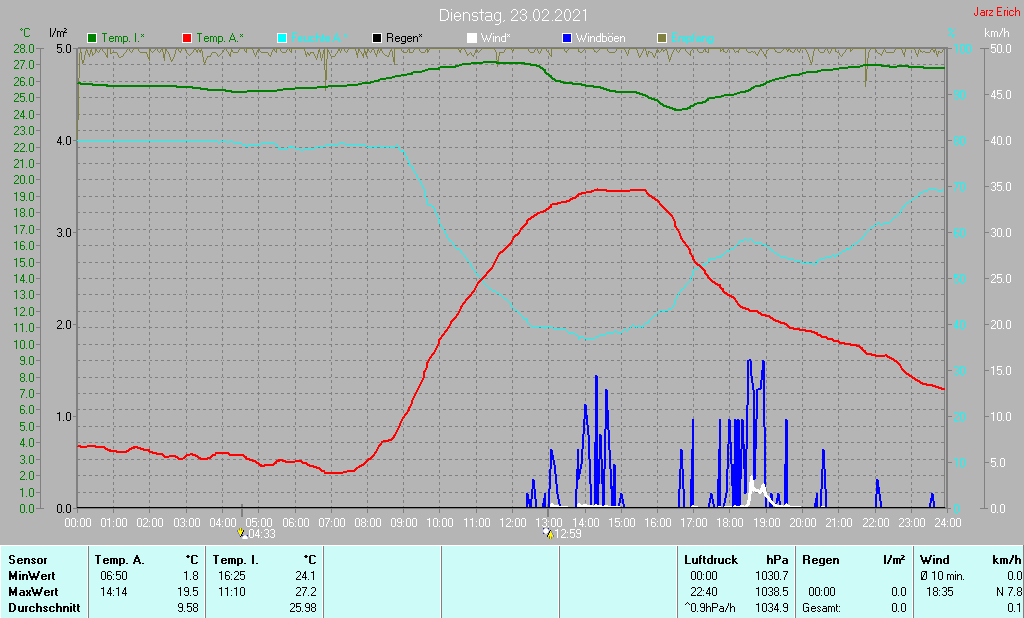Select the chart title Dienstag, 23.02.2021

click(513, 15)
